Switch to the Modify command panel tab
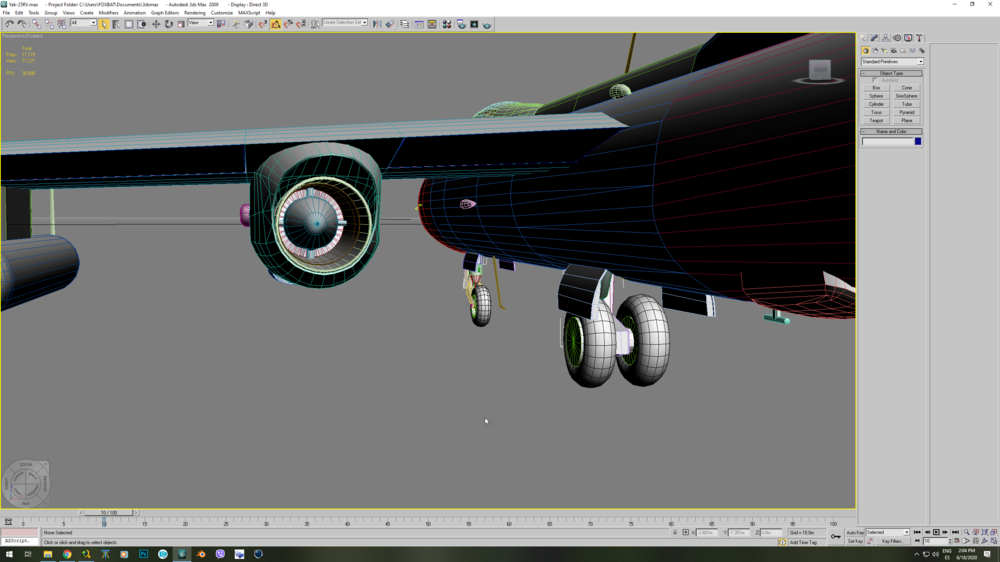The width and height of the screenshot is (1000, 562). pos(874,38)
